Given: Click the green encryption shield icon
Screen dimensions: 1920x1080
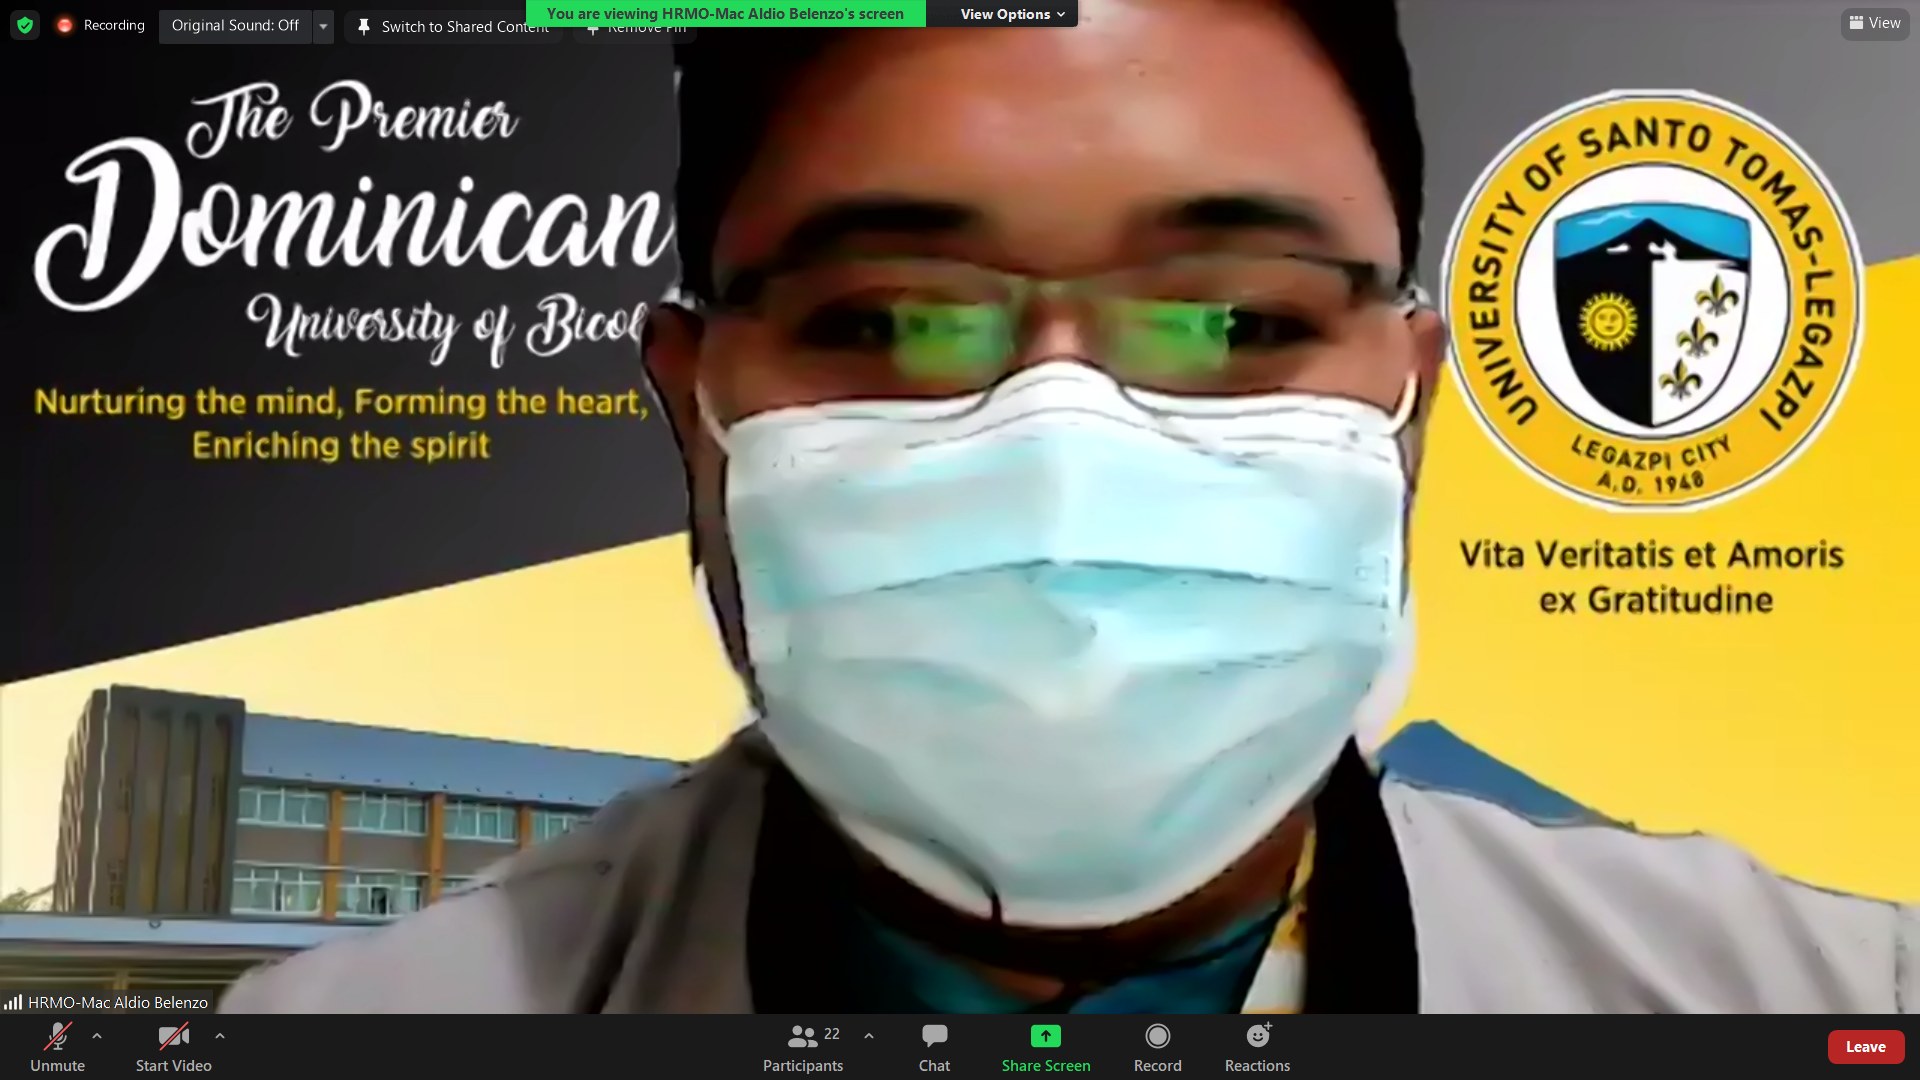Looking at the screenshot, I should pos(25,25).
